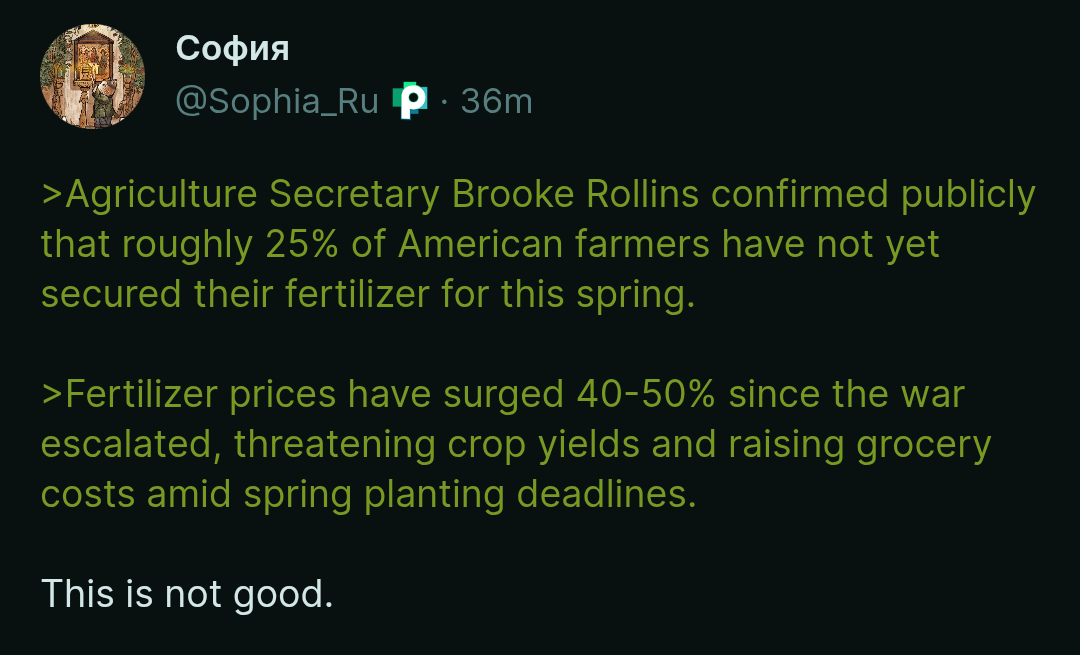Click the word "escalated" in the post
This screenshot has width=1080, height=655.
126,445
